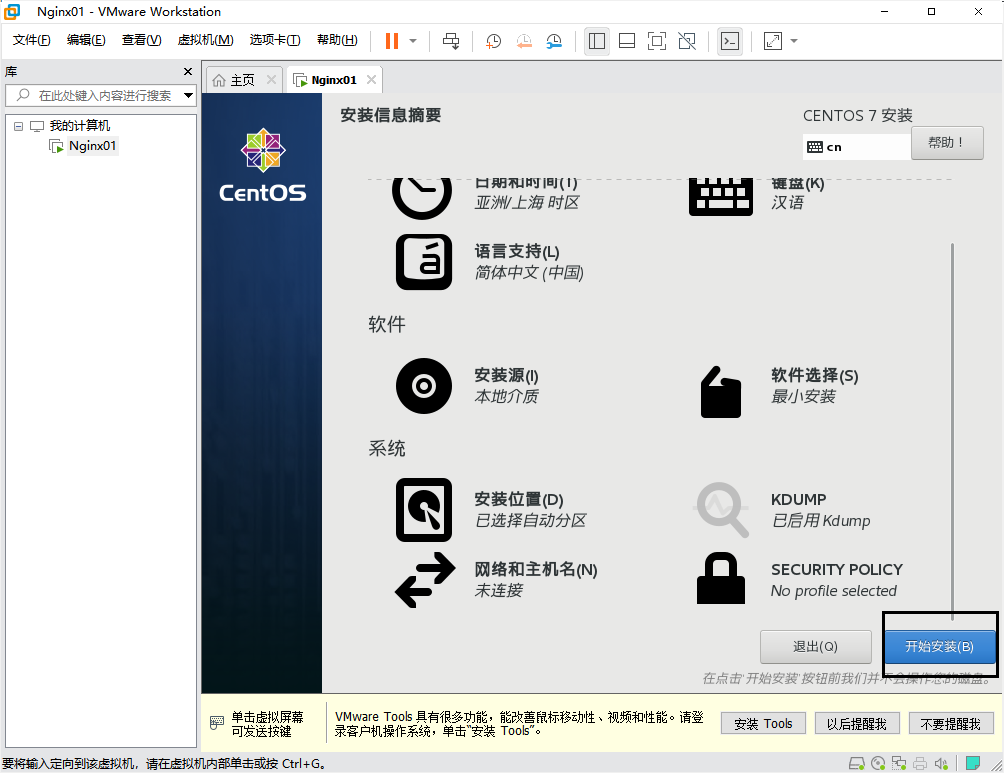The height and width of the screenshot is (773, 1004).
Task: Click the hard disk status bar icon
Action: click(x=856, y=763)
